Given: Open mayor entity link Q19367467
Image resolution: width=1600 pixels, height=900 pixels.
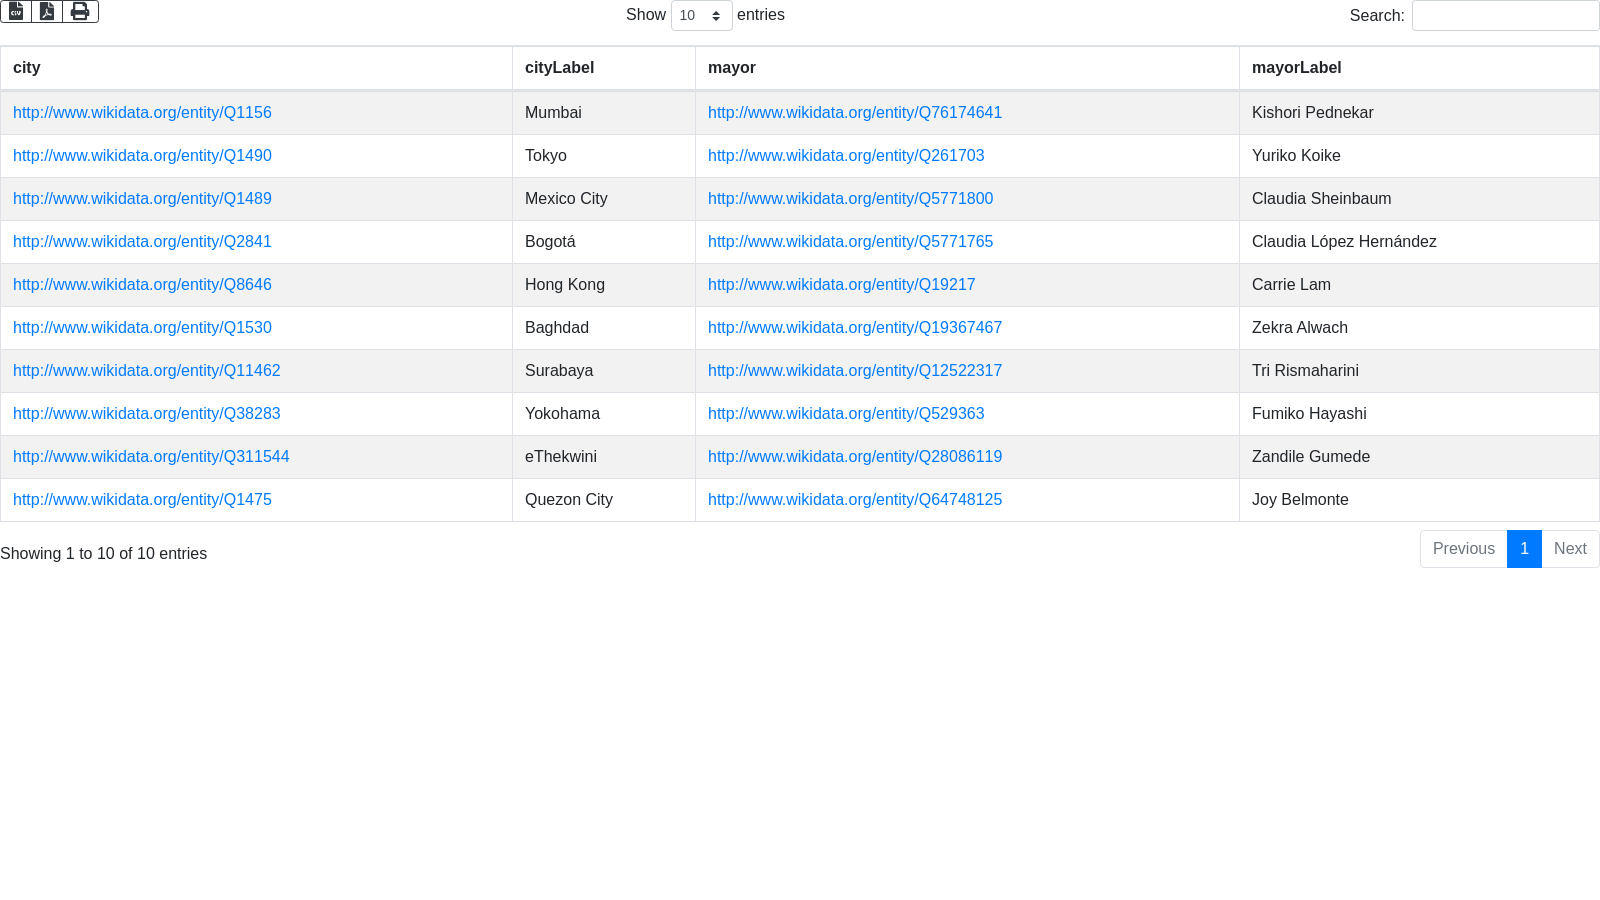Looking at the screenshot, I should click(x=854, y=328).
